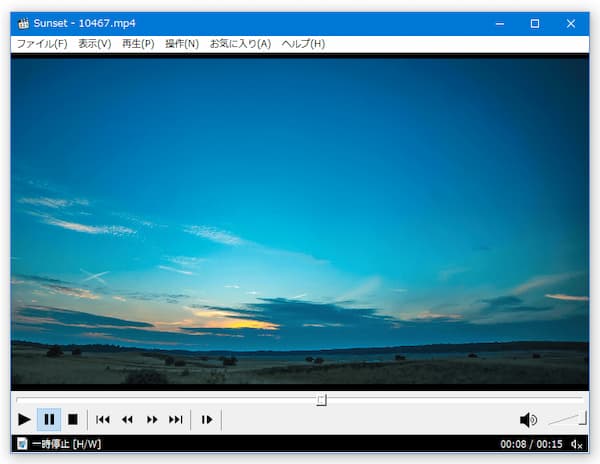
Task: Open the お気に入り(A) menu
Action: [x=240, y=44]
